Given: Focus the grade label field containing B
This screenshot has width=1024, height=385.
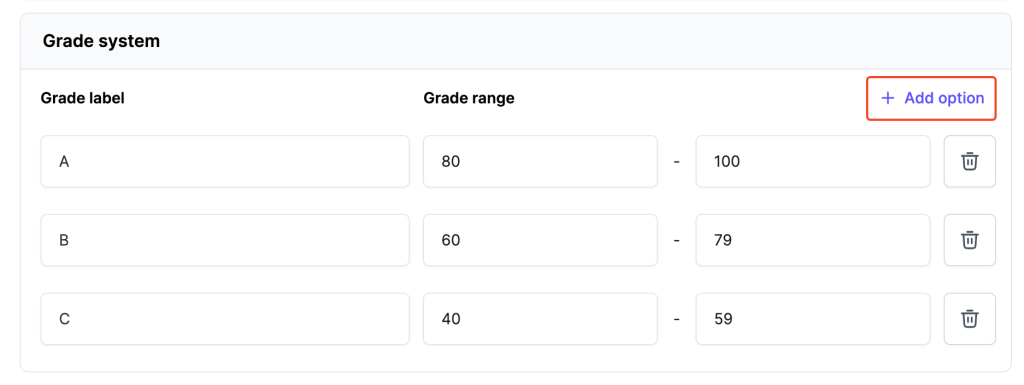Looking at the screenshot, I should pyautogui.click(x=225, y=240).
